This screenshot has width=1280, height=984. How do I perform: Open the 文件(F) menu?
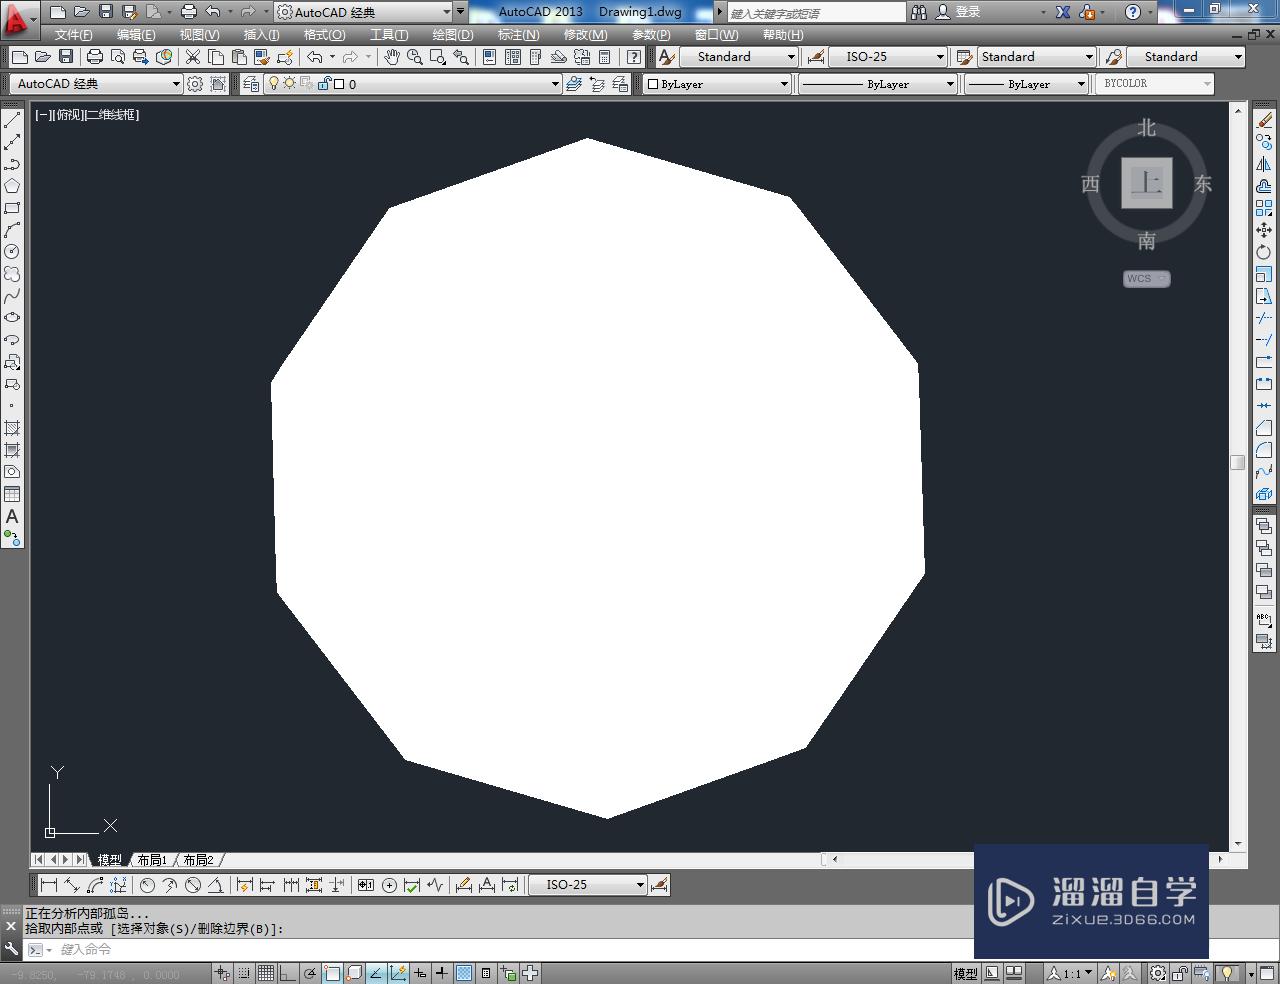point(73,35)
